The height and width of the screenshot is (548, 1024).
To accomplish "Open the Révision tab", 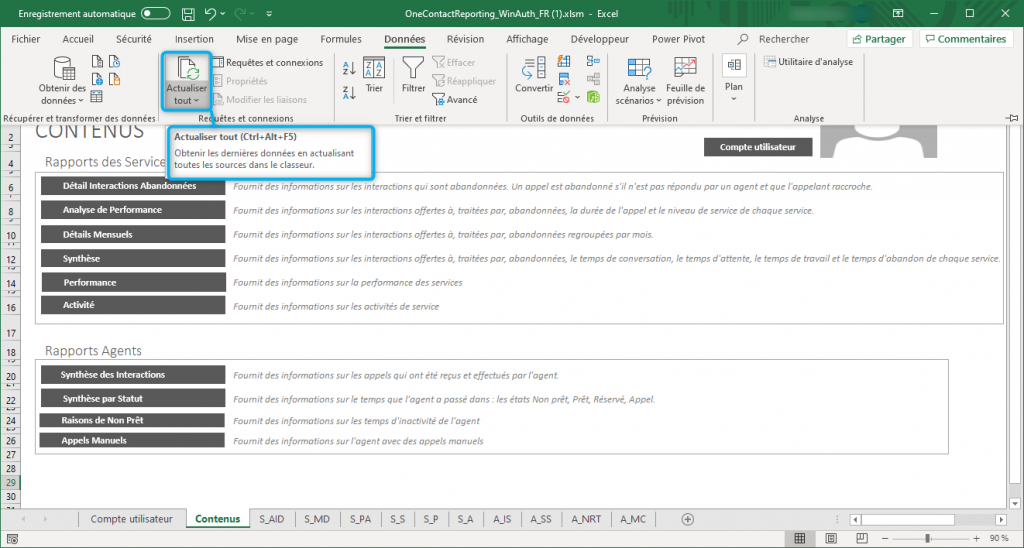I will 466,39.
